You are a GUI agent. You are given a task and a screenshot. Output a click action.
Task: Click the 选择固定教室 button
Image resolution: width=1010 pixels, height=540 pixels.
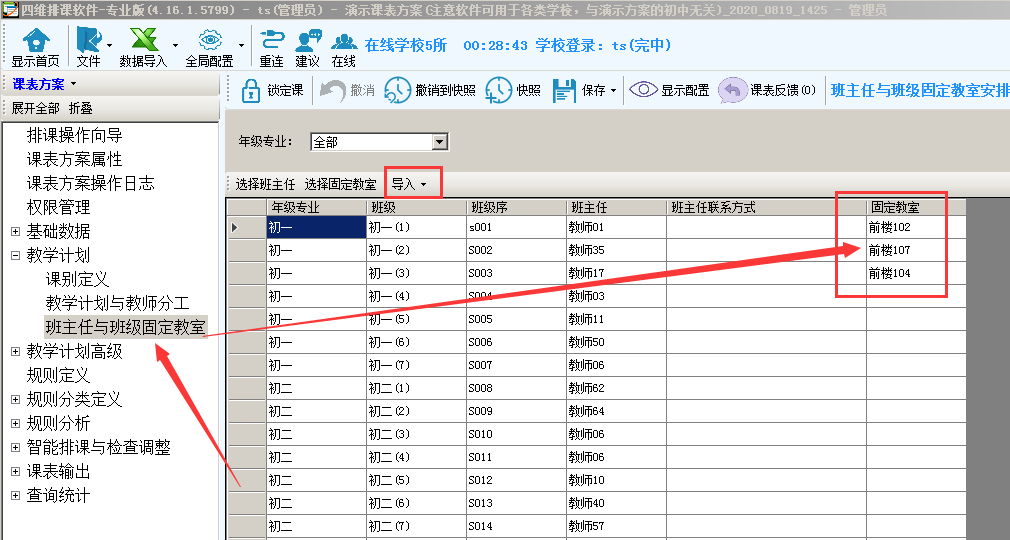point(340,184)
